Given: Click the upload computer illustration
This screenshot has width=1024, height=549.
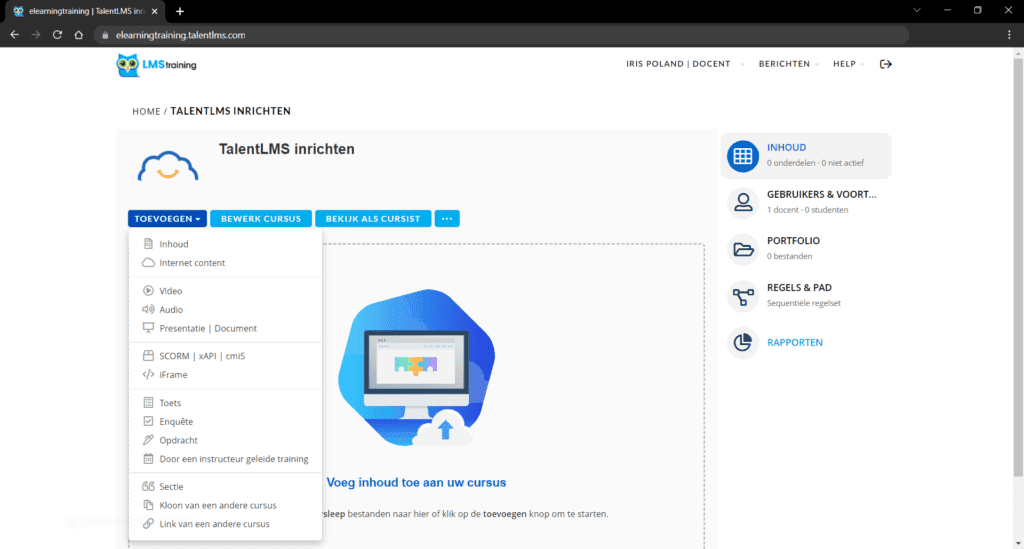Looking at the screenshot, I should pyautogui.click(x=417, y=368).
